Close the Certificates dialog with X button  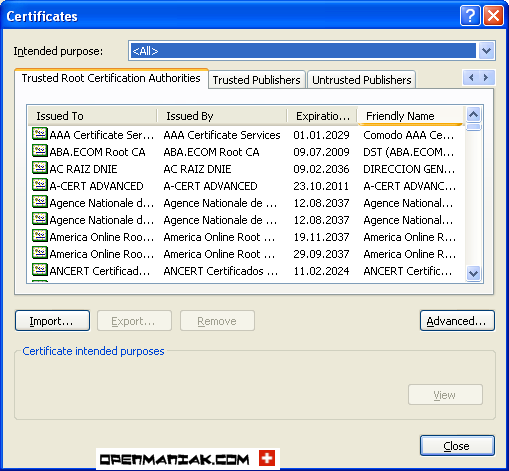pyautogui.click(x=493, y=15)
